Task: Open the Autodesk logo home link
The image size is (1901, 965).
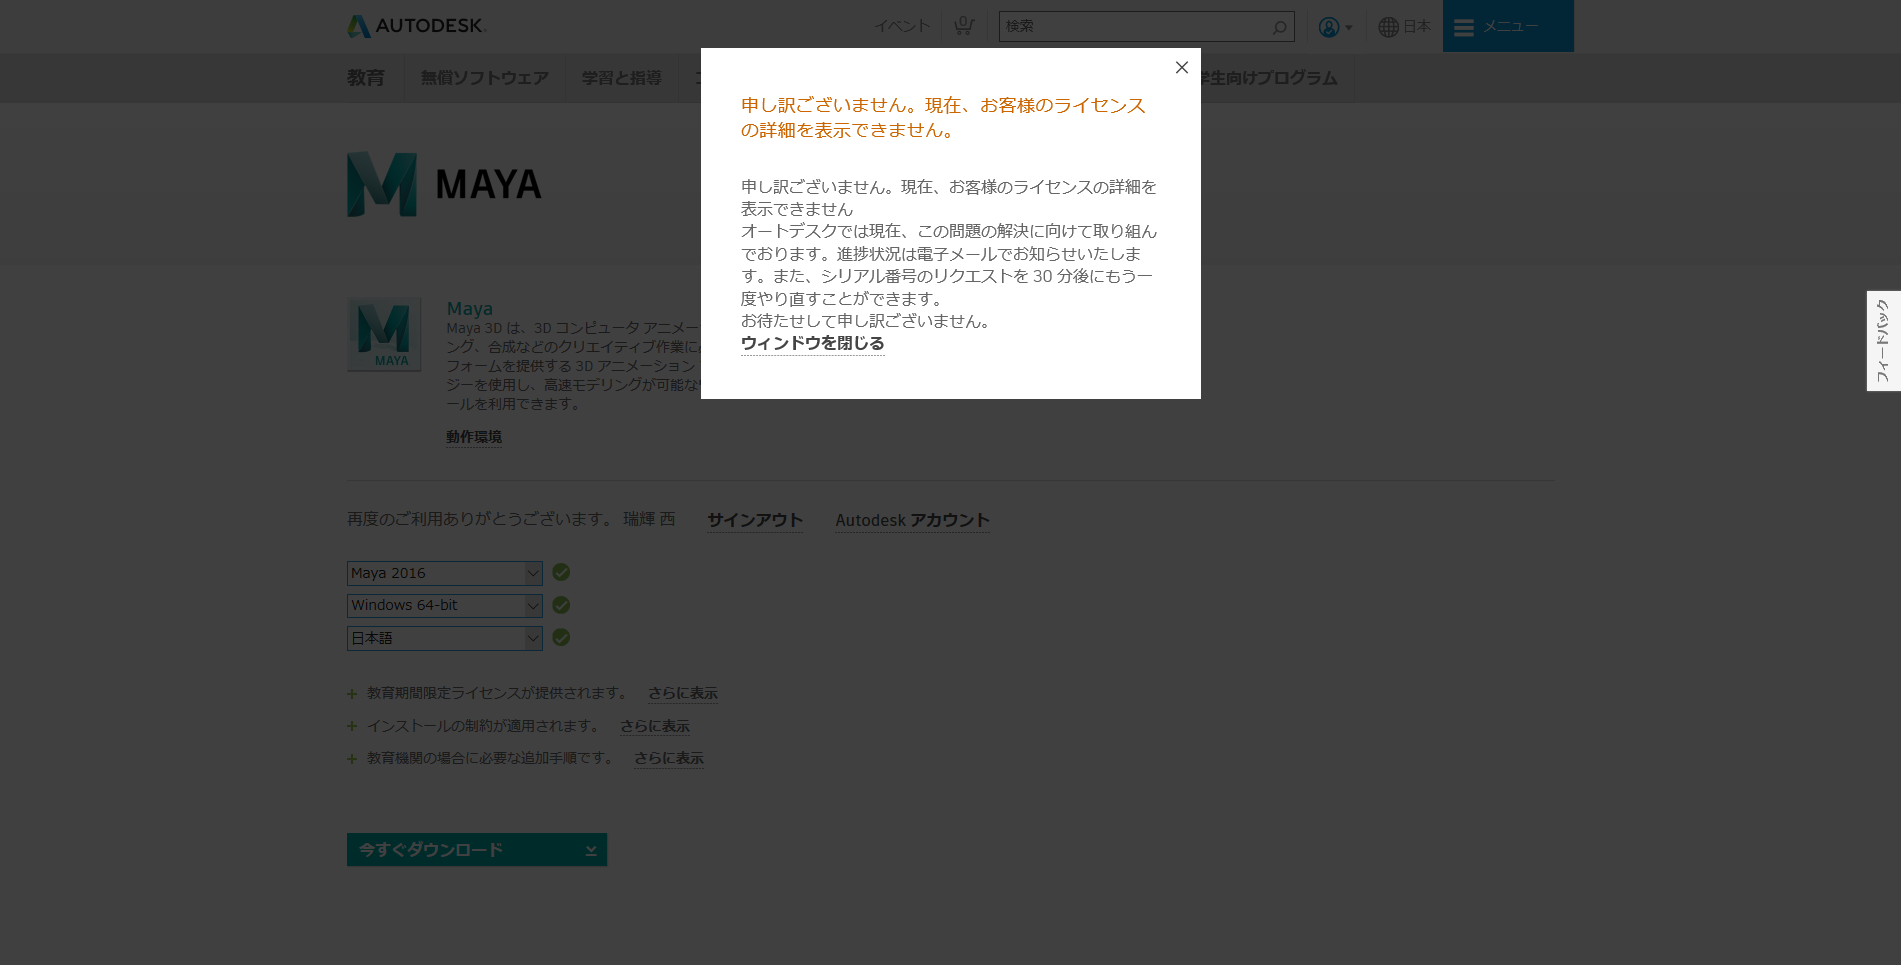Action: [x=416, y=26]
